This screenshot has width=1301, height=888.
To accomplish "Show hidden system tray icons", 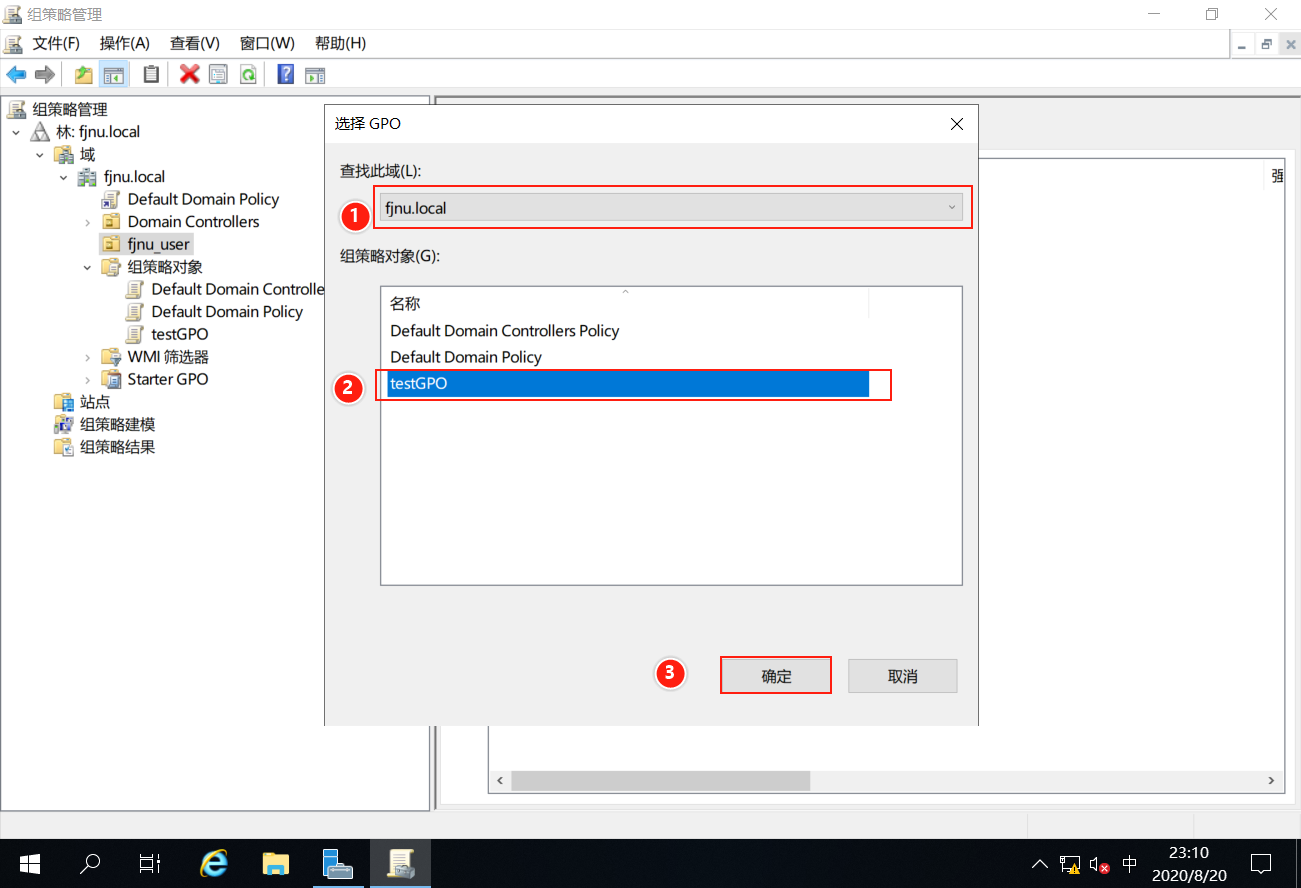I will coord(1040,863).
